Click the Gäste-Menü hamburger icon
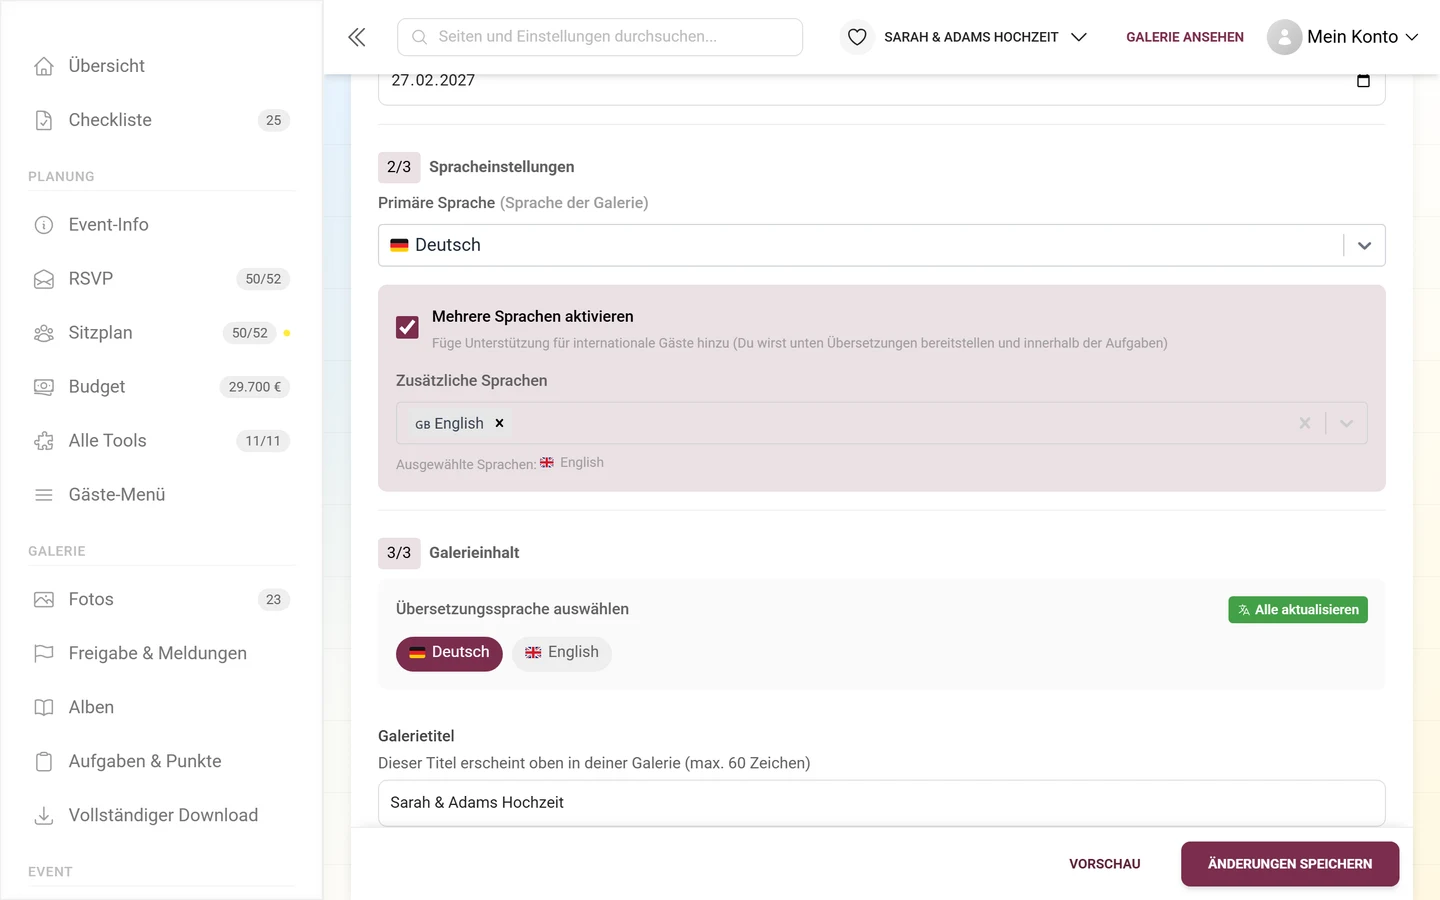 pos(44,495)
